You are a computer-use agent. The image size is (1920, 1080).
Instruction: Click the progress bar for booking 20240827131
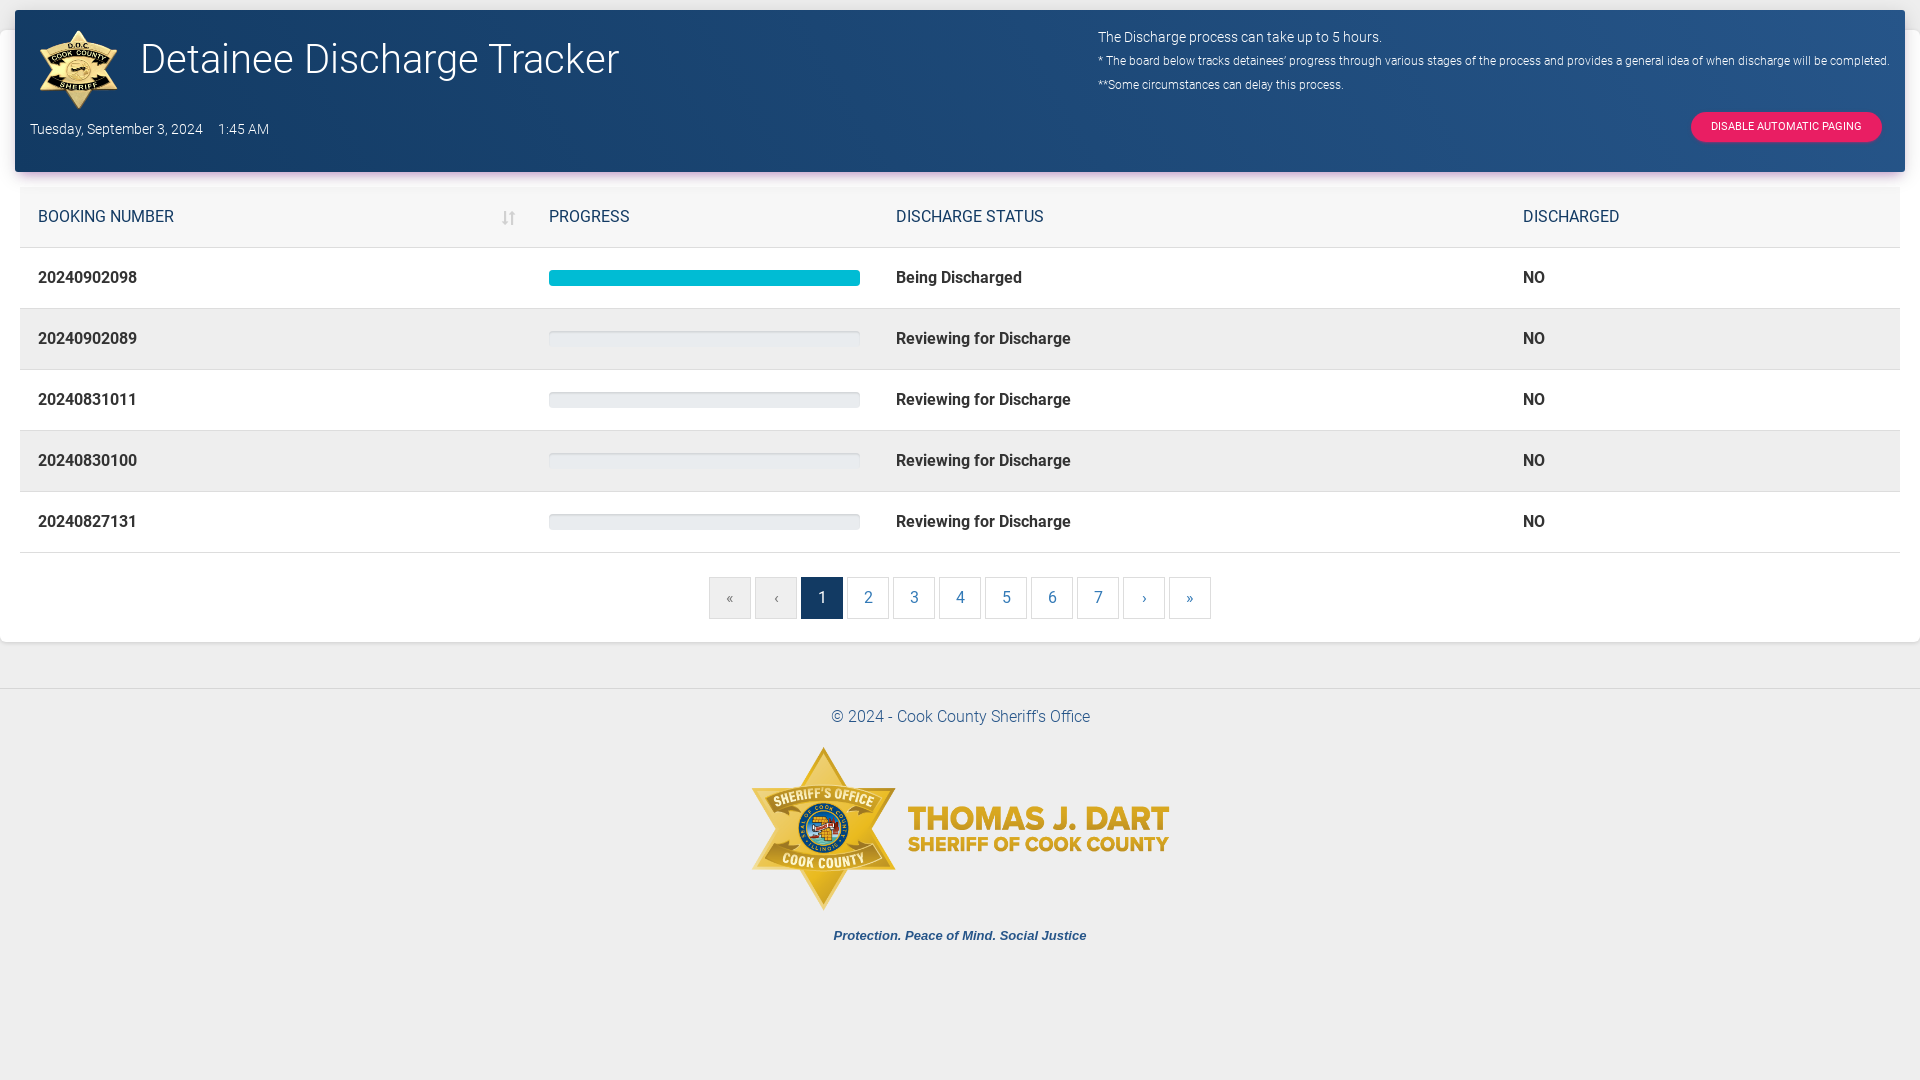(704, 522)
